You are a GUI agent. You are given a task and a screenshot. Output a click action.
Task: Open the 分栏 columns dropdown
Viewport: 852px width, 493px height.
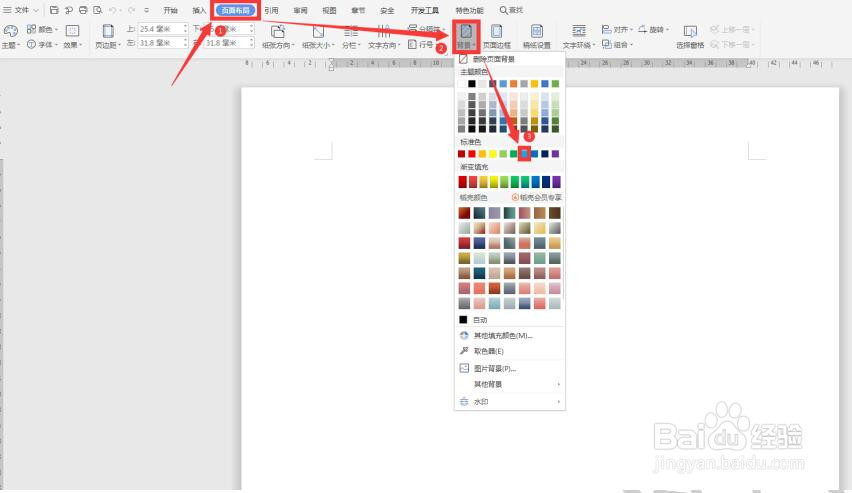(351, 36)
